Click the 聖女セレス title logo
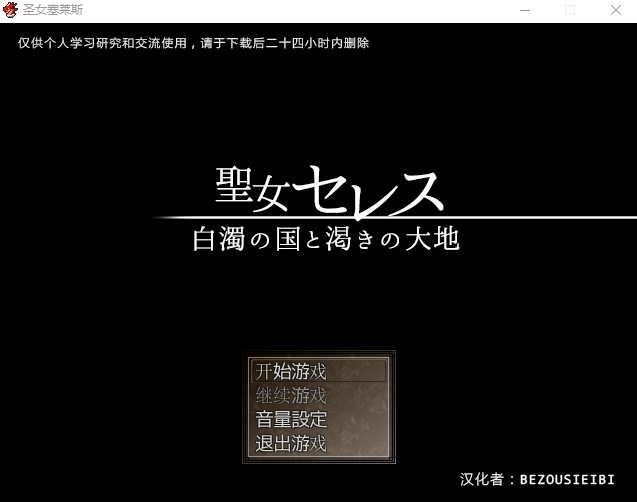The height and width of the screenshot is (502, 637). [x=329, y=191]
